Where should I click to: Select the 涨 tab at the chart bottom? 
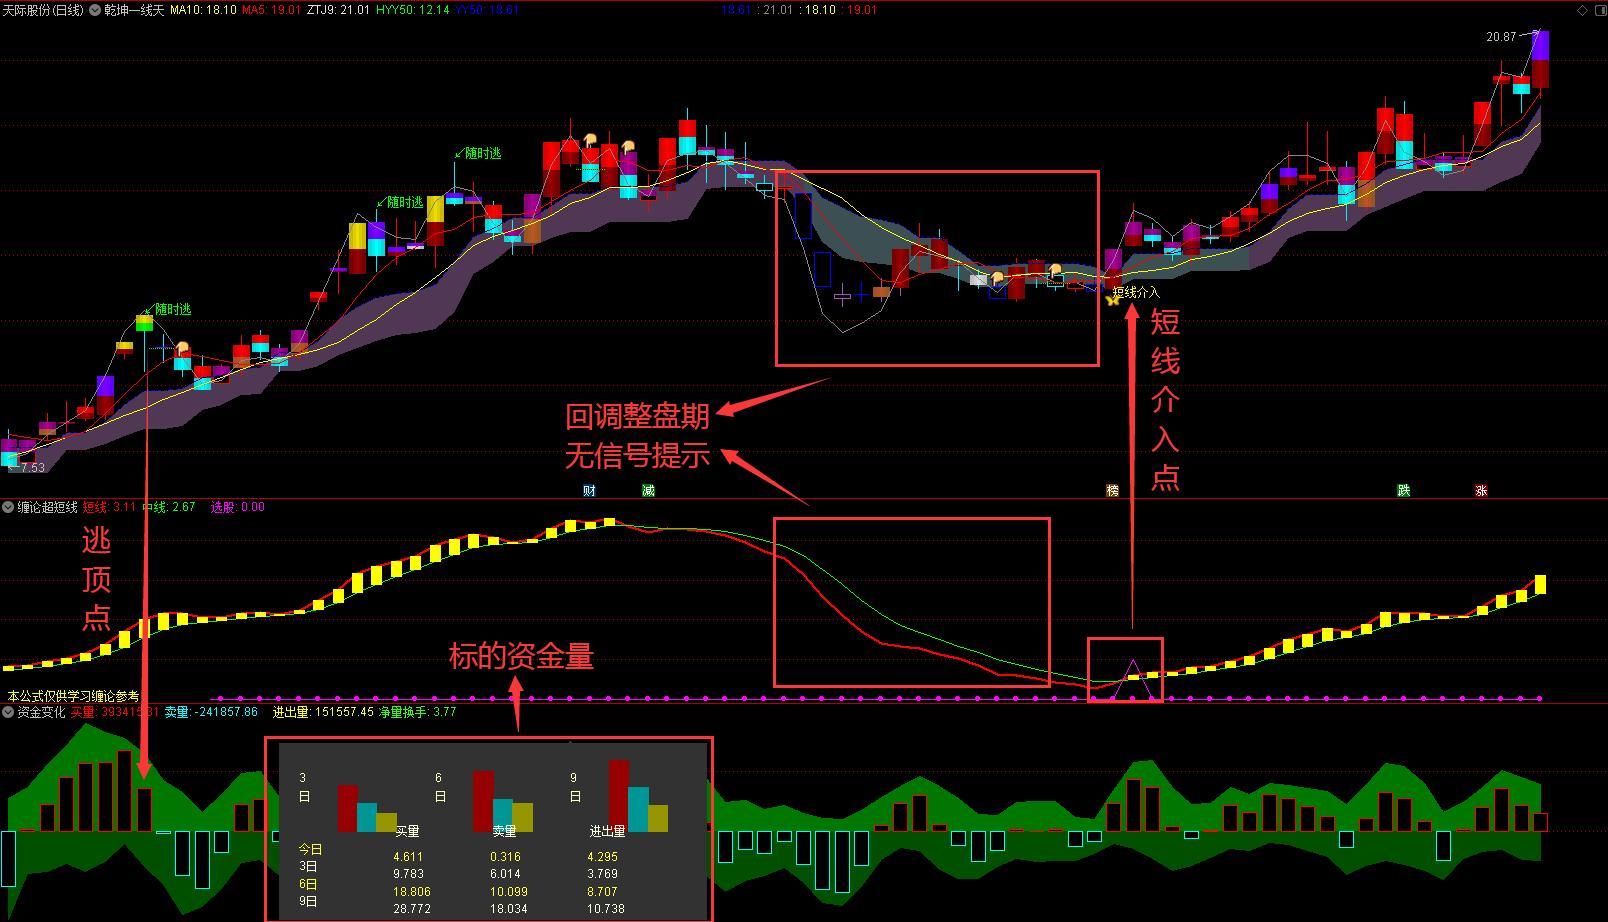click(x=1482, y=490)
